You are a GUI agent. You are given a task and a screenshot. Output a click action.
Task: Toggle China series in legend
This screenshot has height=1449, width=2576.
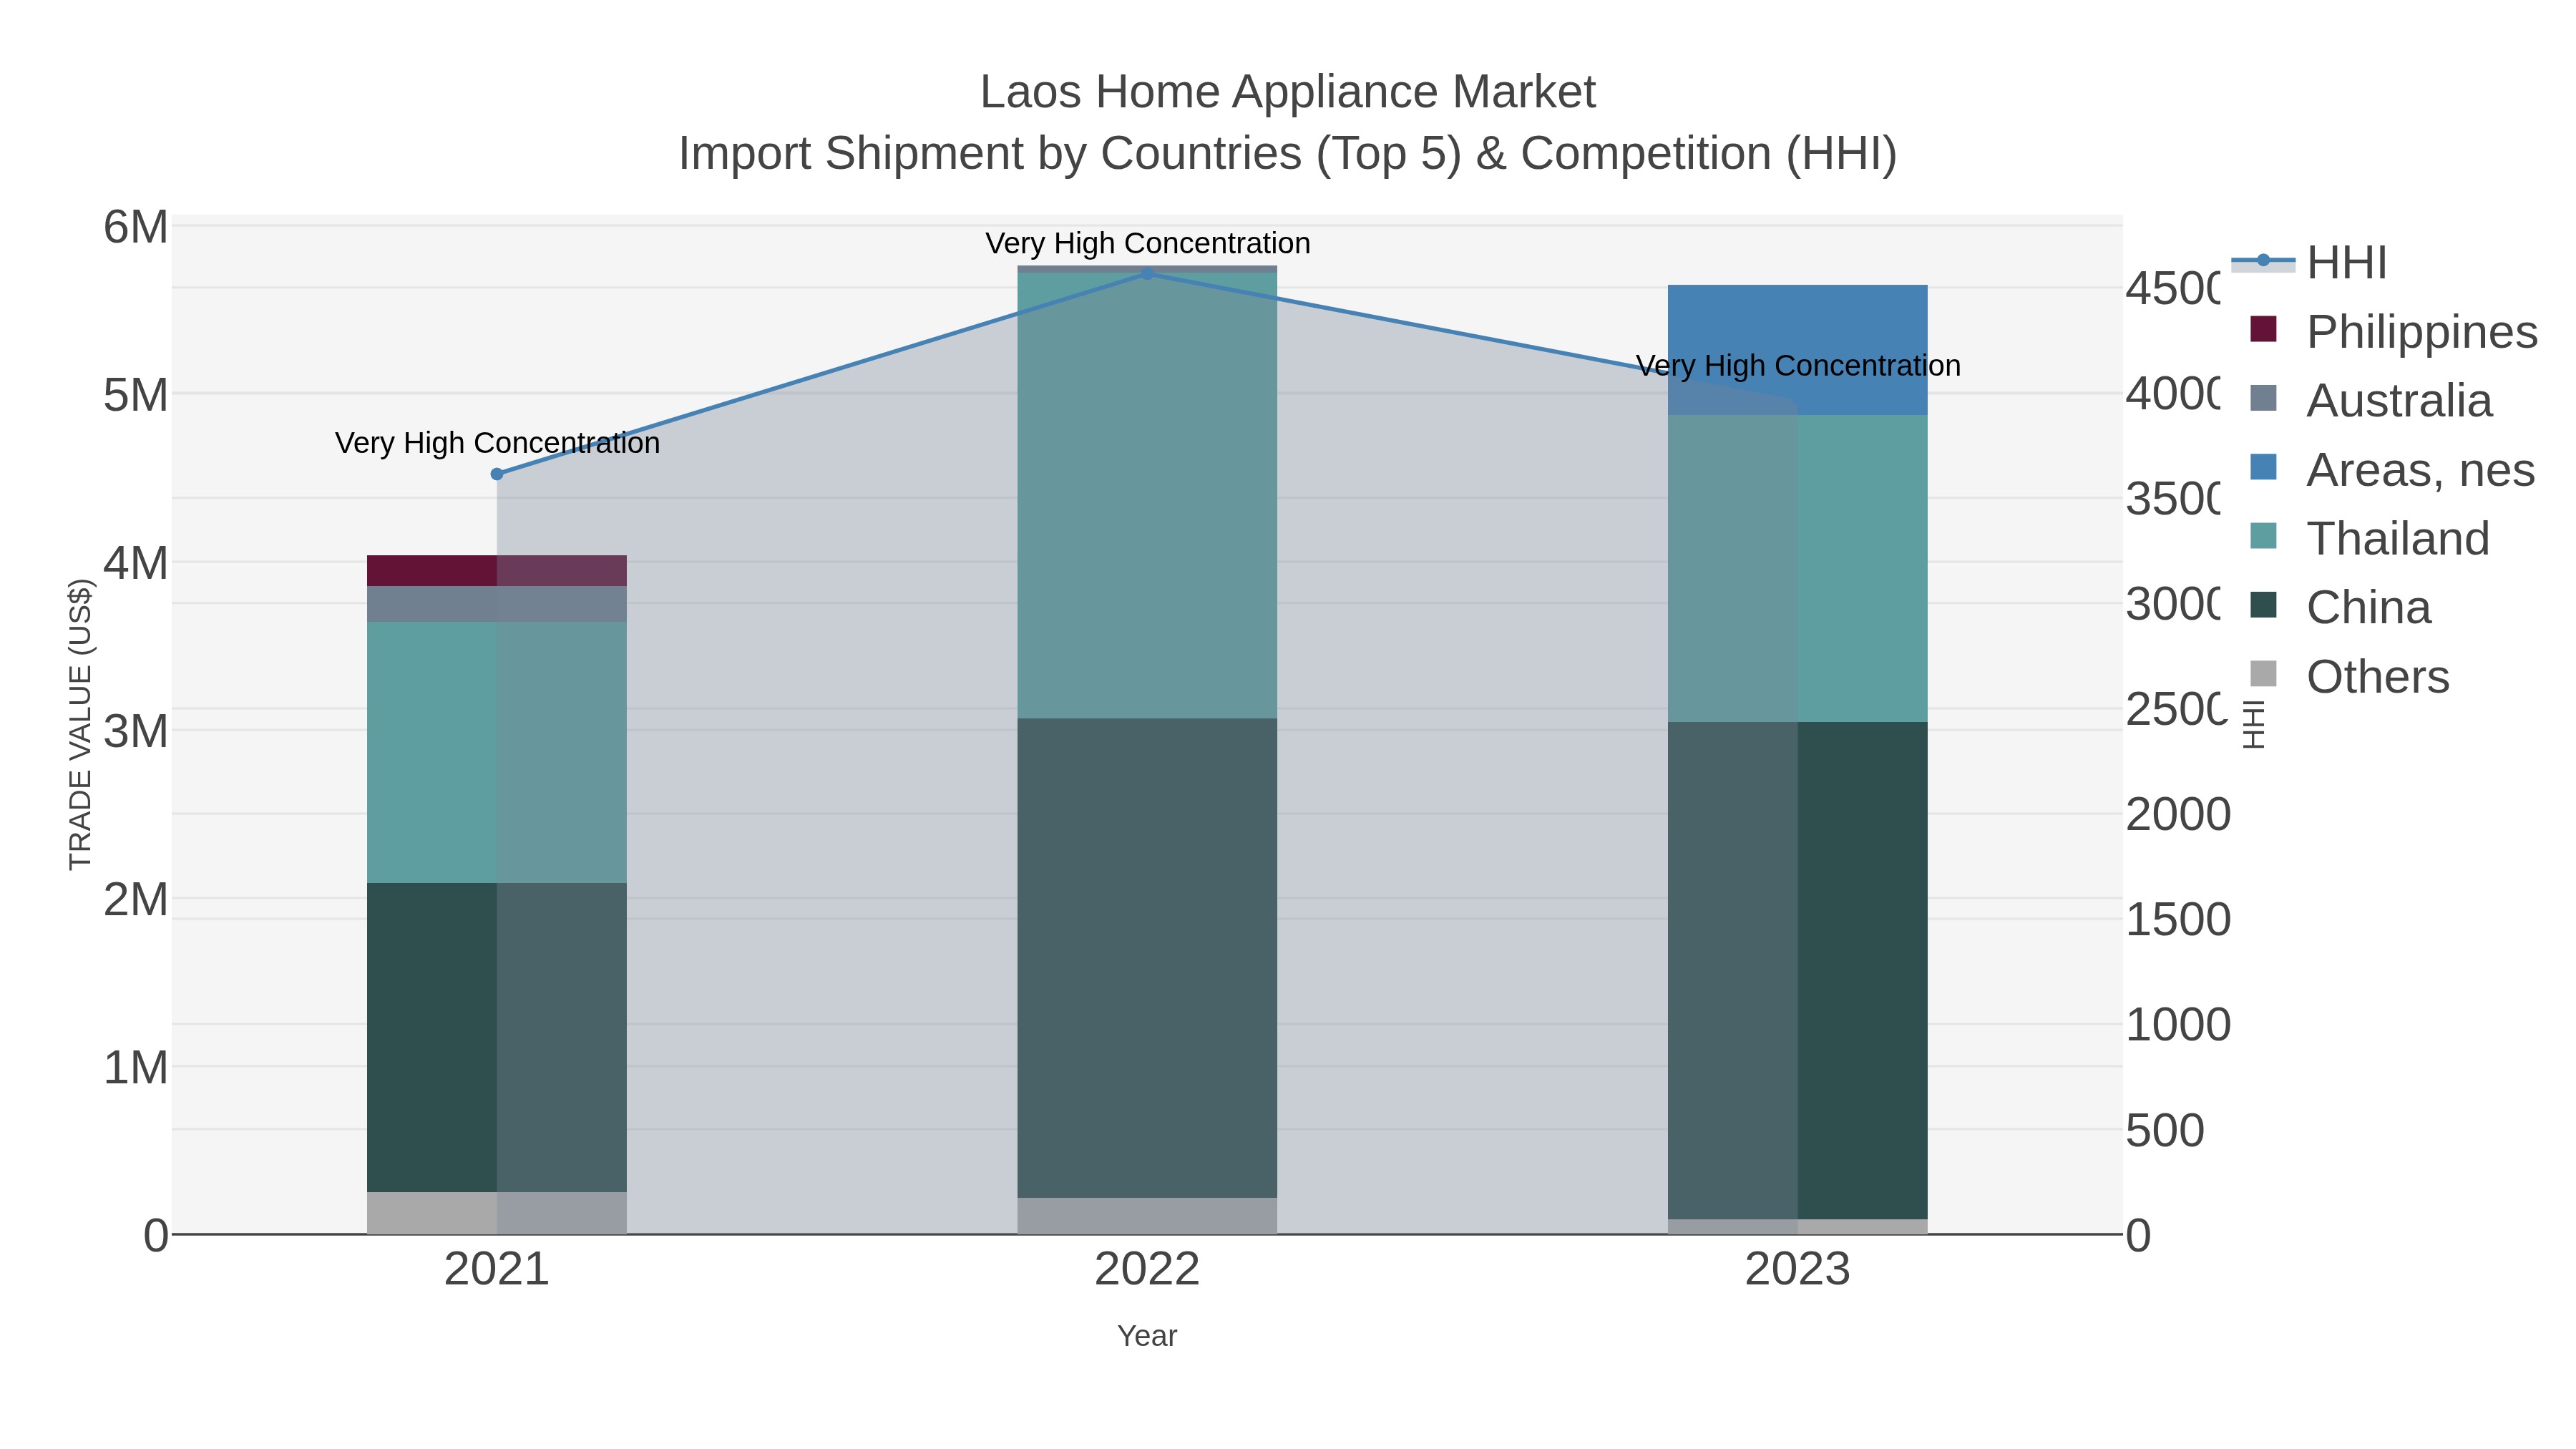coord(2340,607)
